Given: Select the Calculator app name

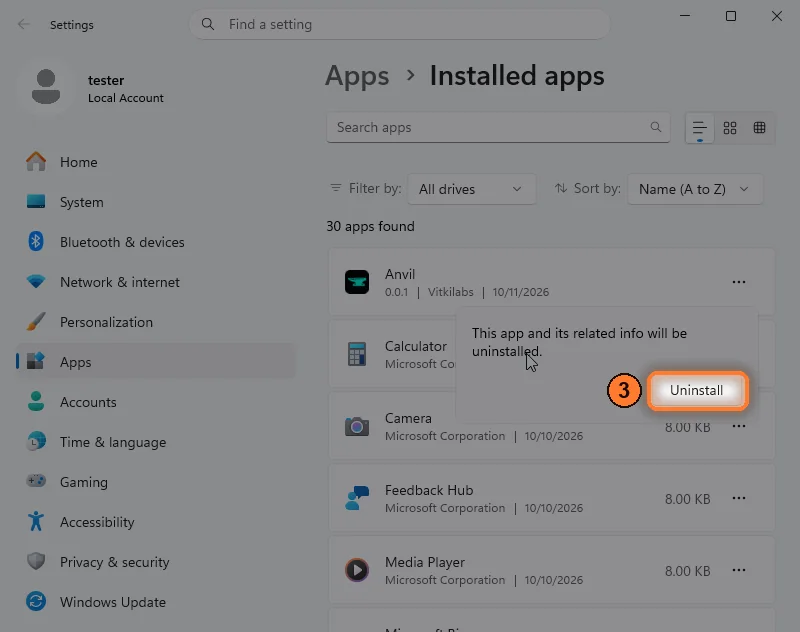Looking at the screenshot, I should tap(416, 346).
